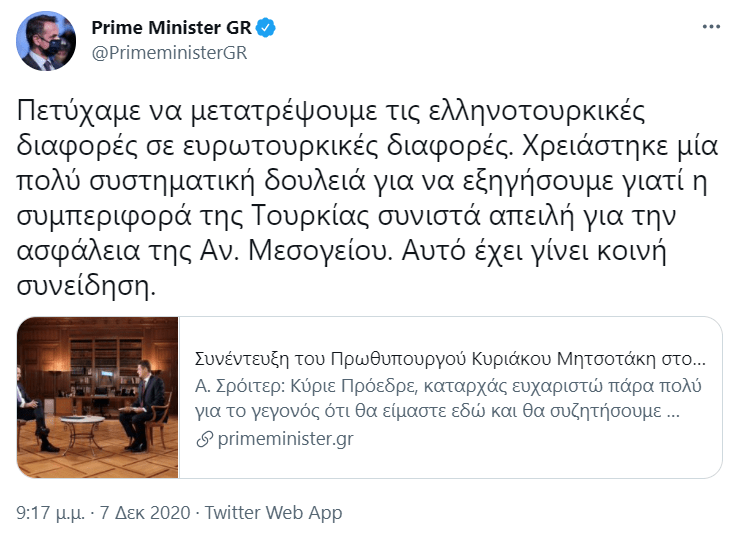Click the ellipsis ending the card title

point(699,357)
